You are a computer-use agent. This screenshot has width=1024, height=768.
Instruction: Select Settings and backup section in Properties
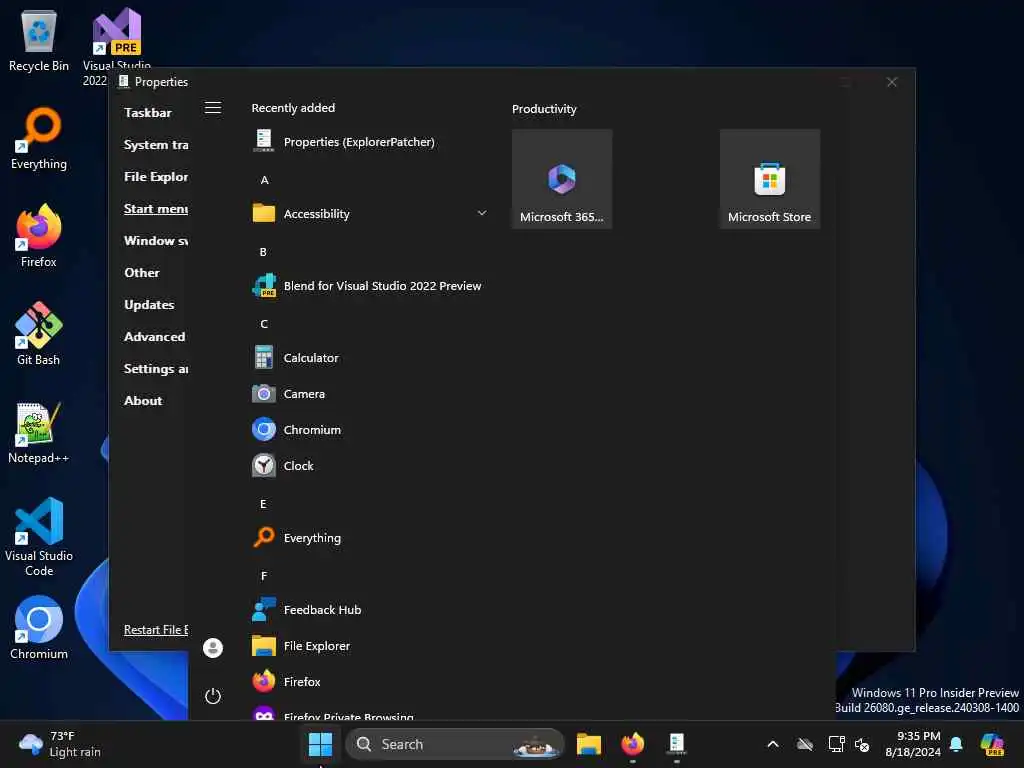(x=156, y=368)
